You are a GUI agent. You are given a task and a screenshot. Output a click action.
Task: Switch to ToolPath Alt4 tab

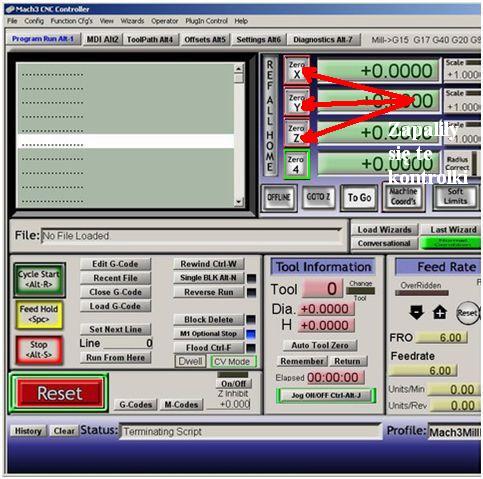(x=150, y=39)
